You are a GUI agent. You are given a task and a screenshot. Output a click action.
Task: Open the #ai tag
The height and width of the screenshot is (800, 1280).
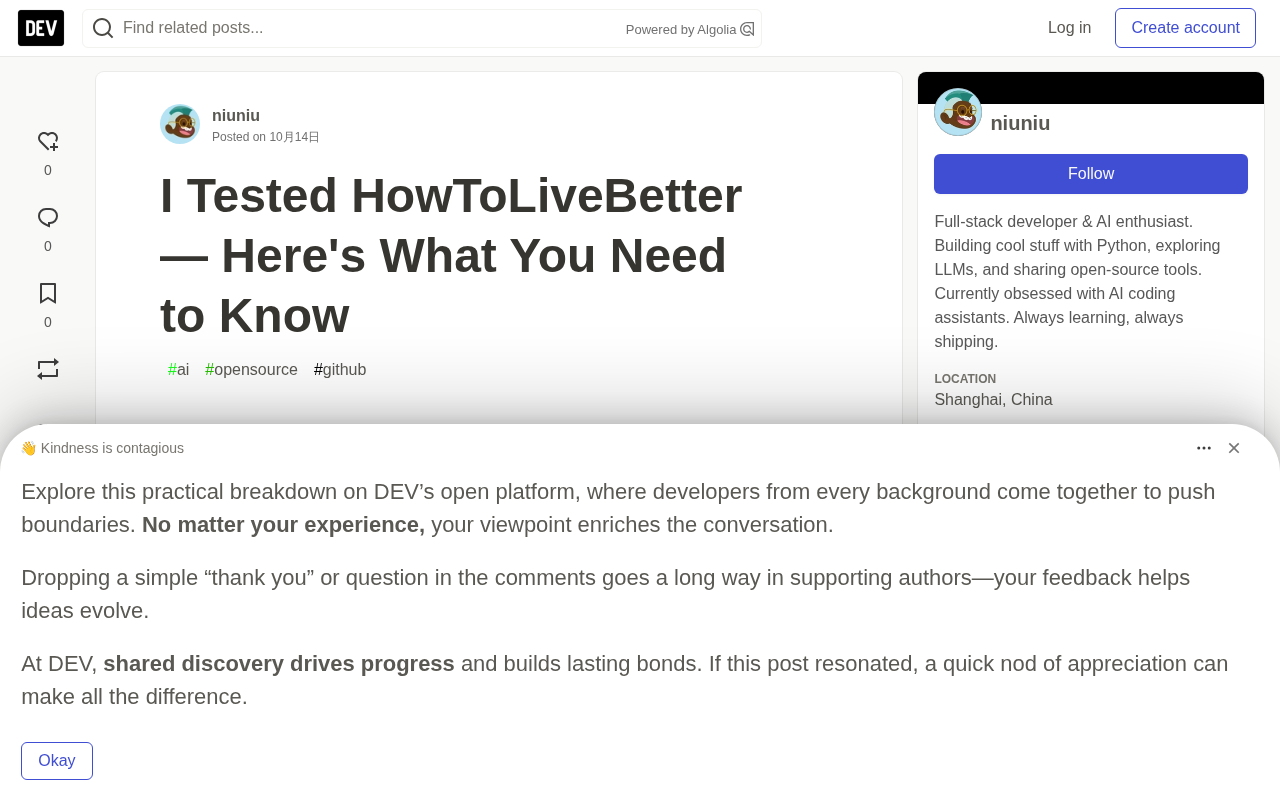[178, 370]
